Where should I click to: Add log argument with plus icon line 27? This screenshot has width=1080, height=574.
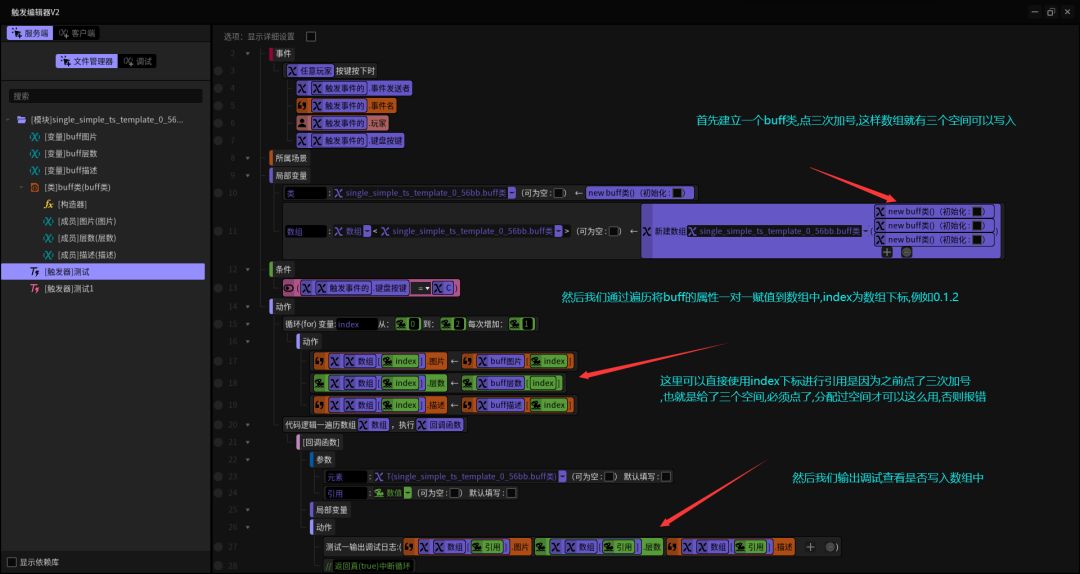point(811,547)
